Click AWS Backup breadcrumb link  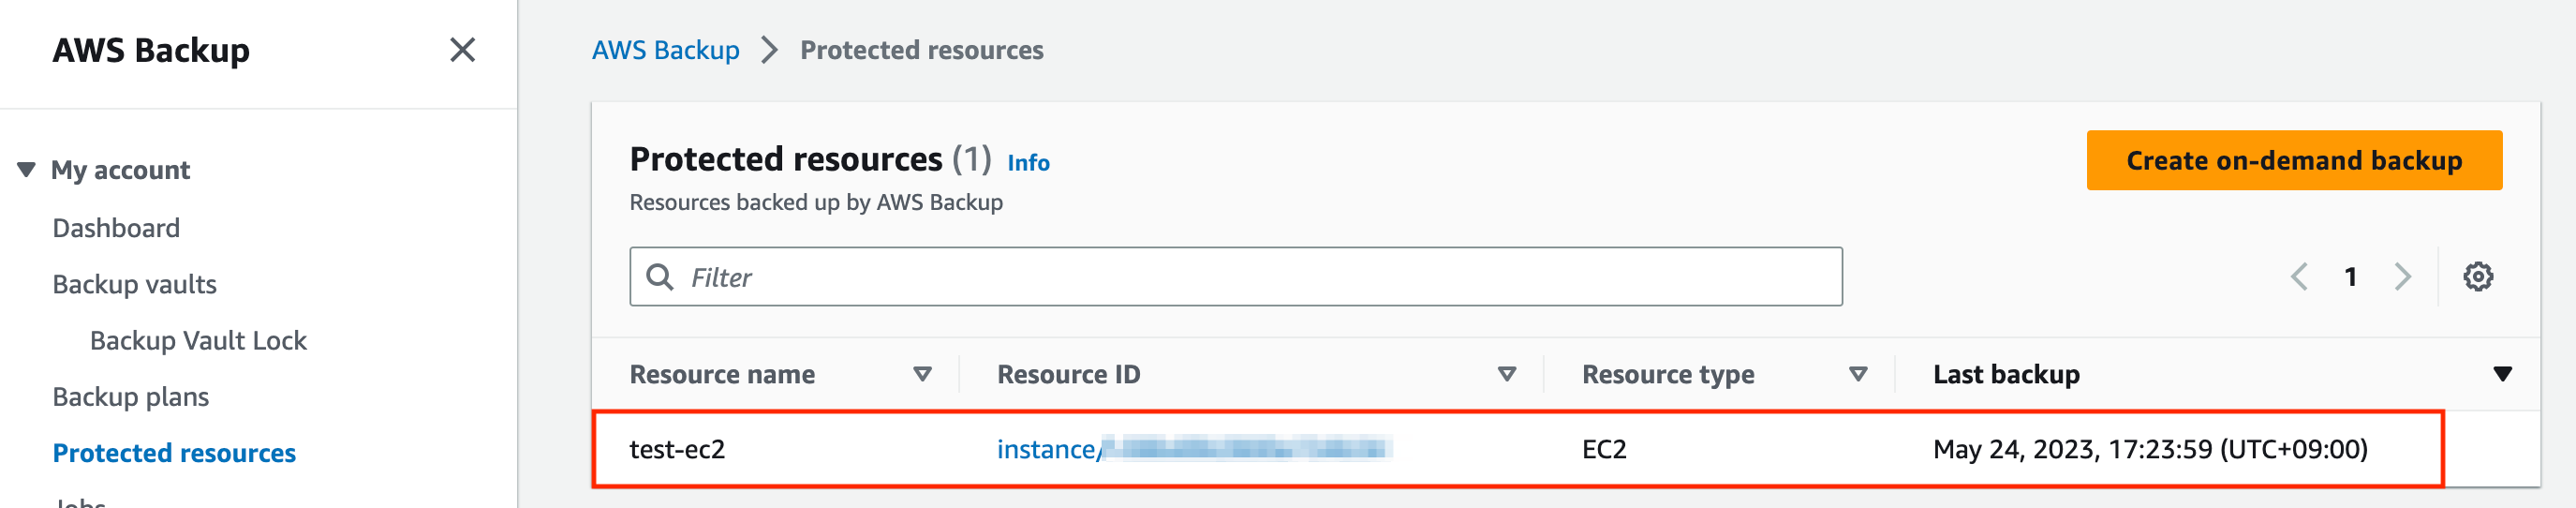tap(665, 50)
